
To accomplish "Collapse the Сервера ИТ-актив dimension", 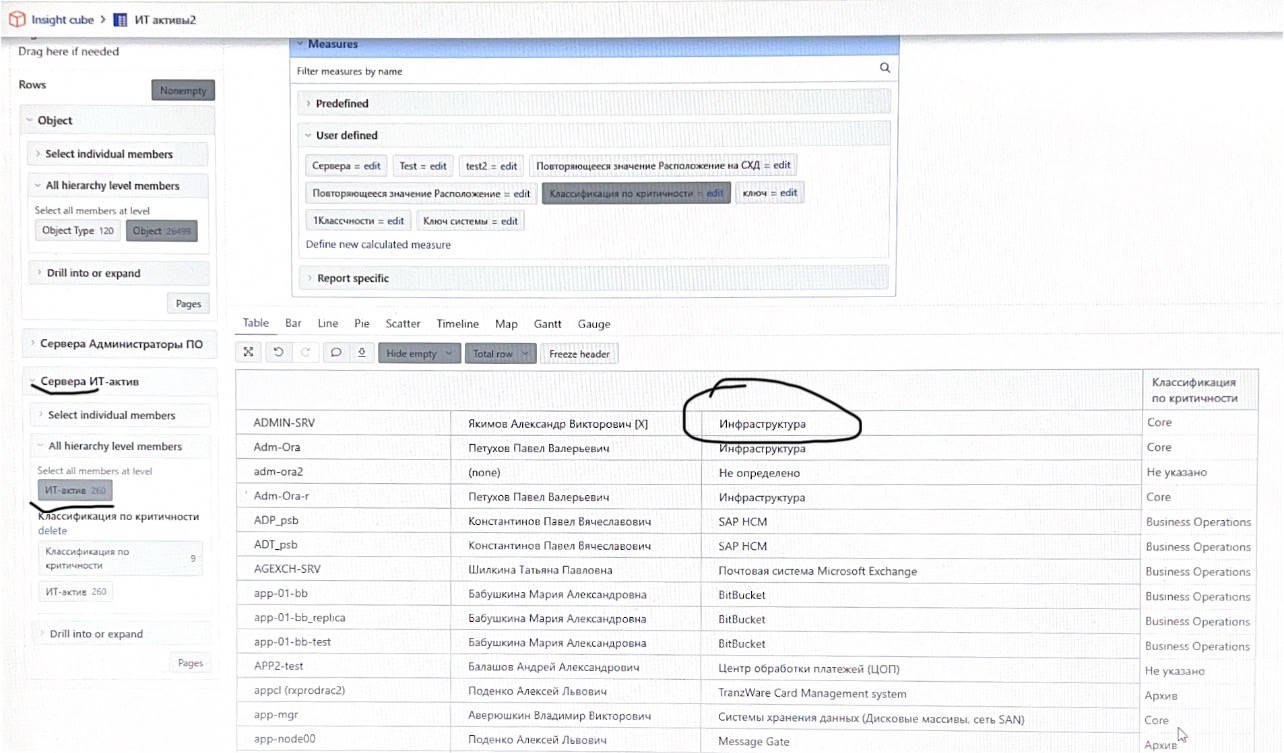I will coord(119,381).
